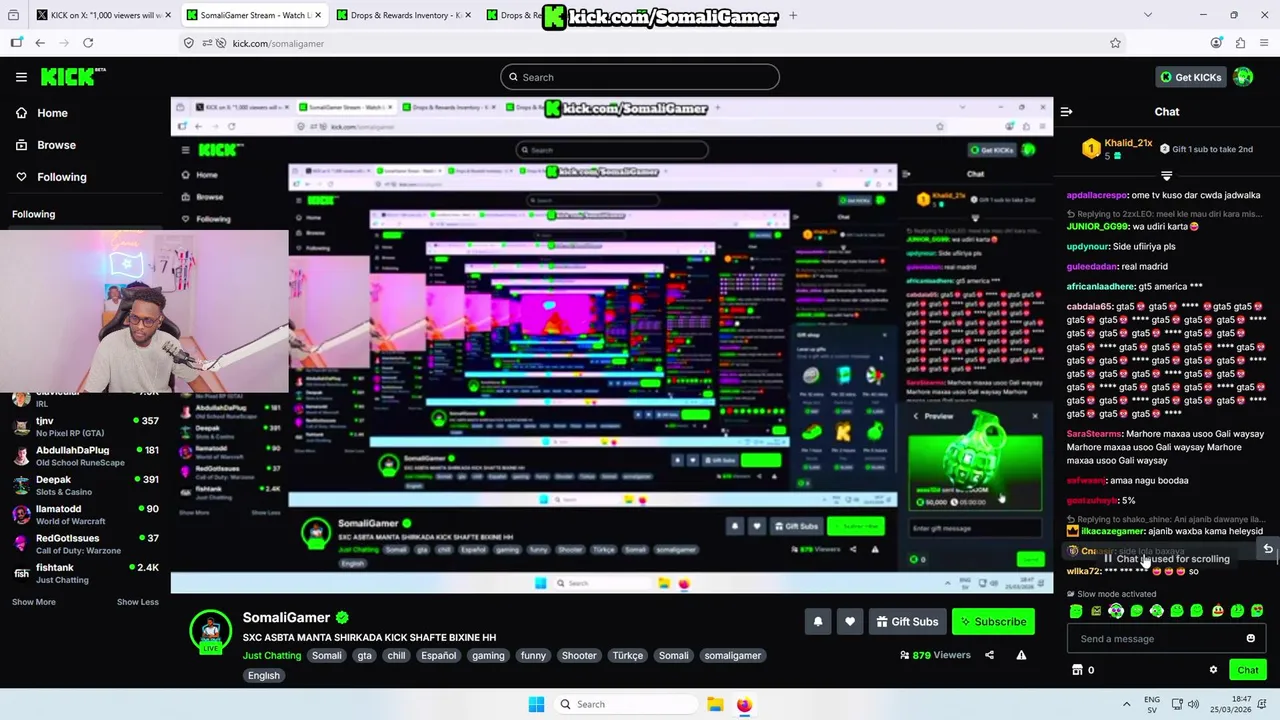Viewport: 1280px width, 720px height.
Task: Select the gta tag
Action: click(x=364, y=656)
